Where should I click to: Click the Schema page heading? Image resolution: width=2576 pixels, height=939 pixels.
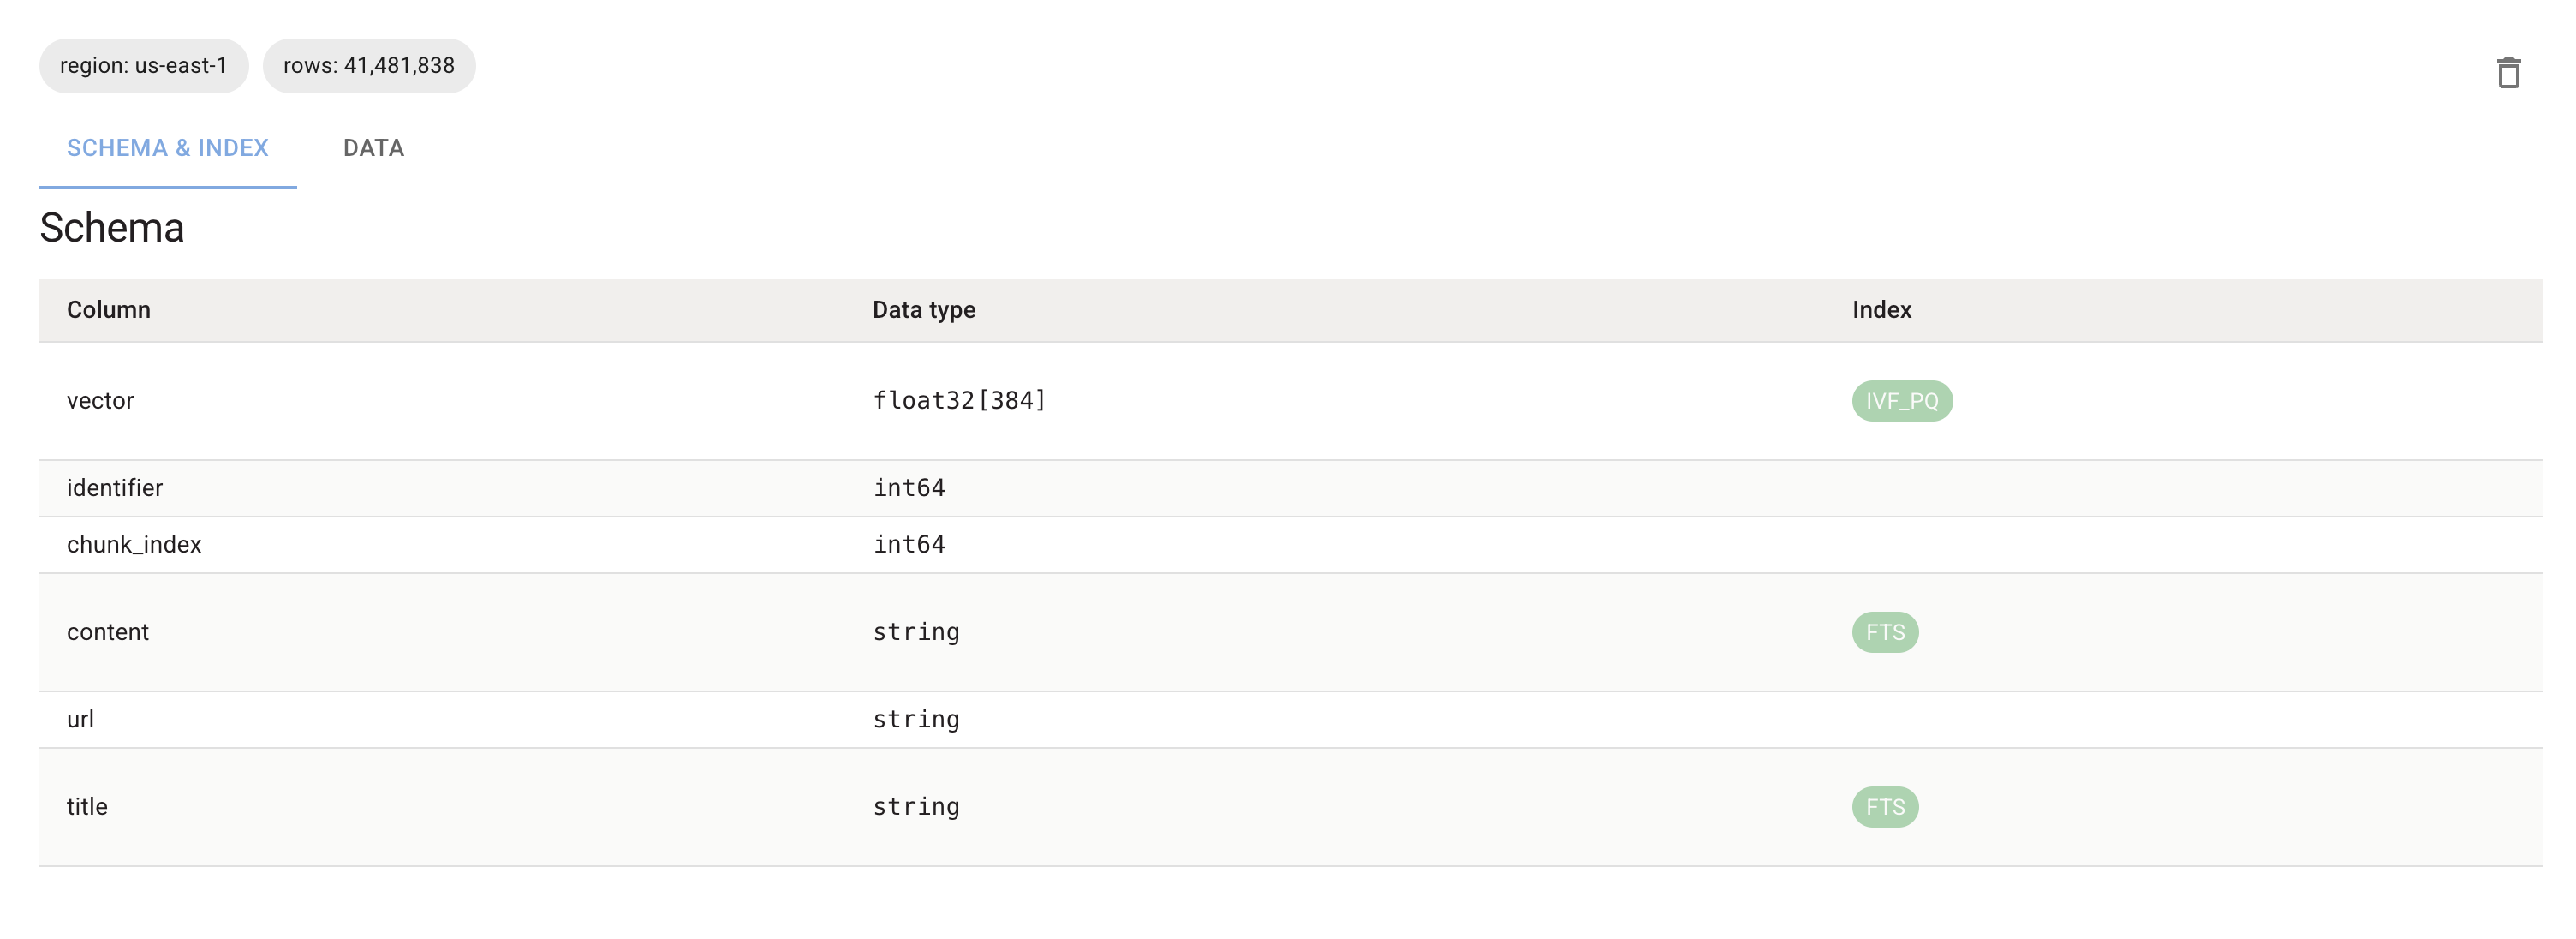111,228
